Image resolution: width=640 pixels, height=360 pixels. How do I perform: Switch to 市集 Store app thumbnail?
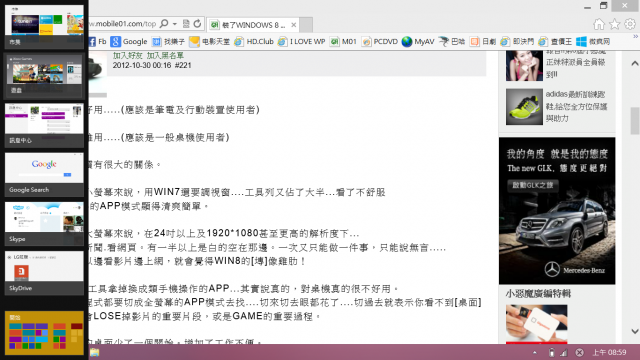pos(44,26)
